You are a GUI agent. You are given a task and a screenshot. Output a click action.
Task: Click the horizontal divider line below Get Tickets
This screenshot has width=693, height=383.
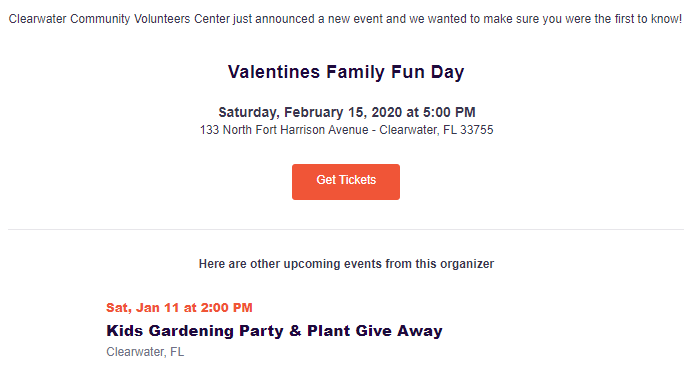[x=346, y=229]
